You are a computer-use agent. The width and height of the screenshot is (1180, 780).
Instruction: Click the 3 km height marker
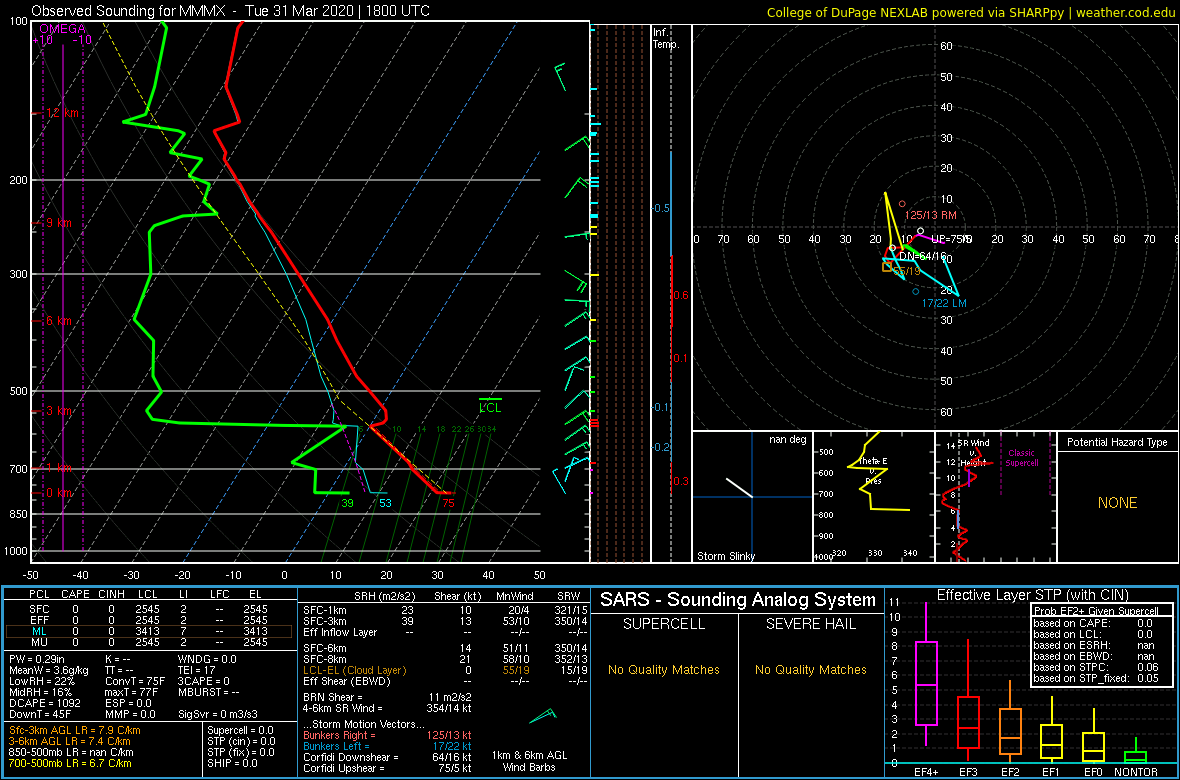pyautogui.click(x=58, y=411)
